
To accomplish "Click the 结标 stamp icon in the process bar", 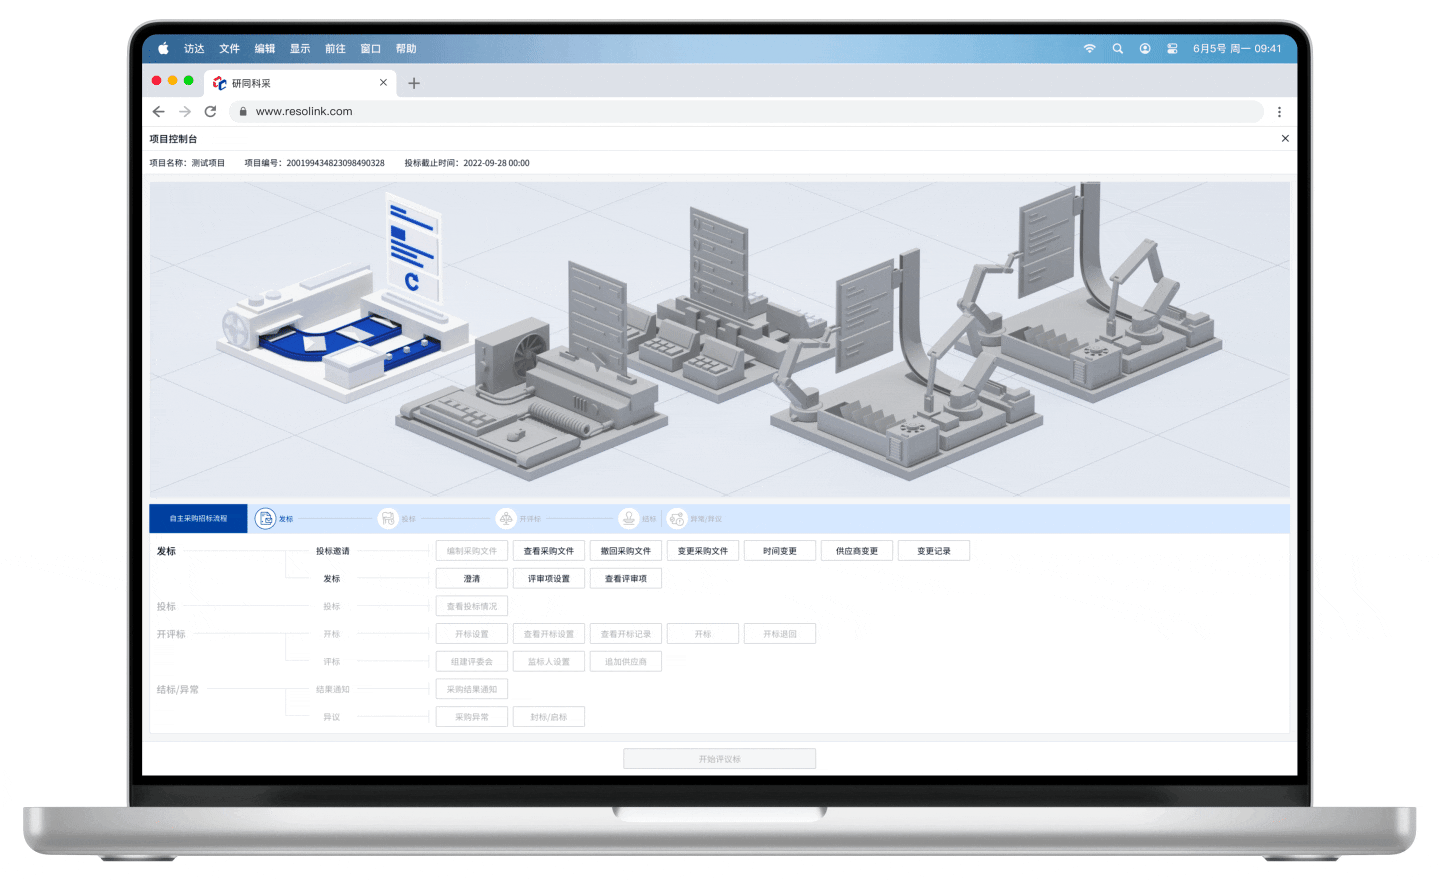I will 629,519.
